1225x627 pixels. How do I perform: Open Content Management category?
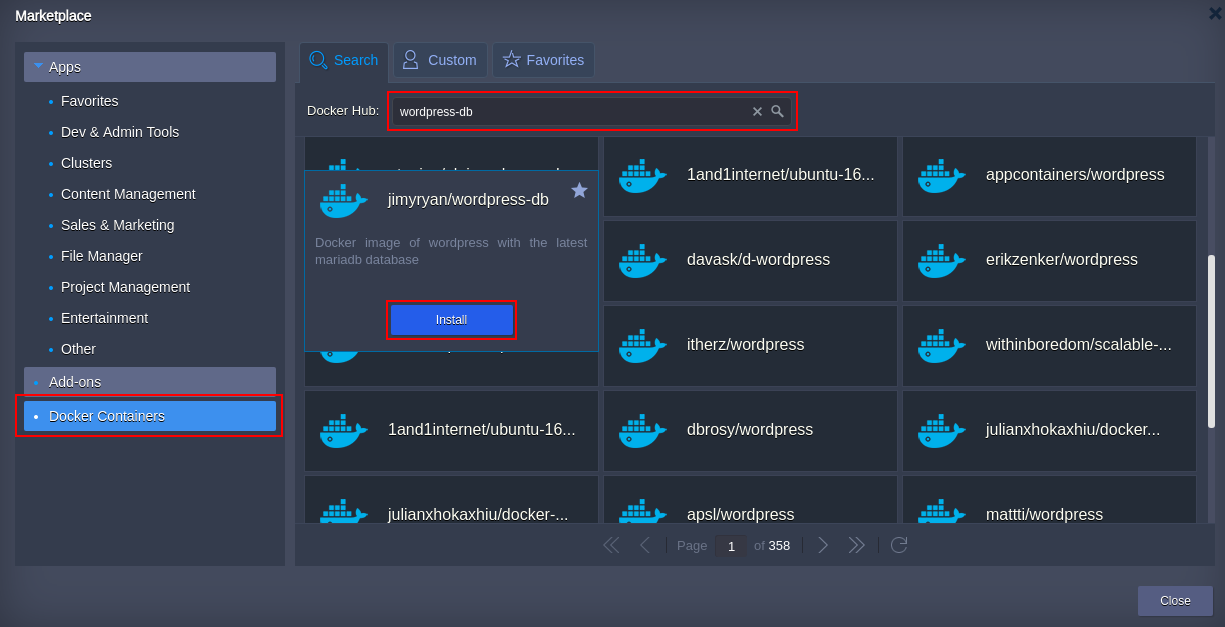click(128, 194)
